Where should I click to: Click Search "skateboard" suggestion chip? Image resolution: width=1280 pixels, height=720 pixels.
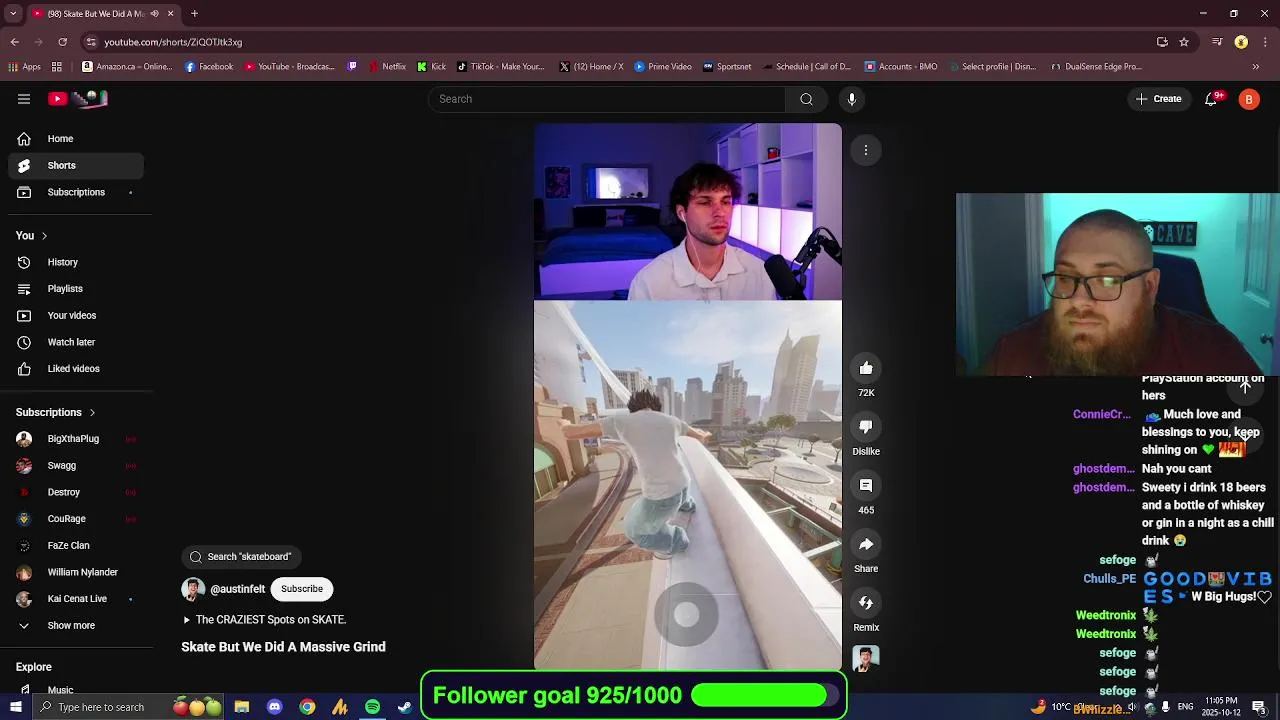tap(240, 557)
